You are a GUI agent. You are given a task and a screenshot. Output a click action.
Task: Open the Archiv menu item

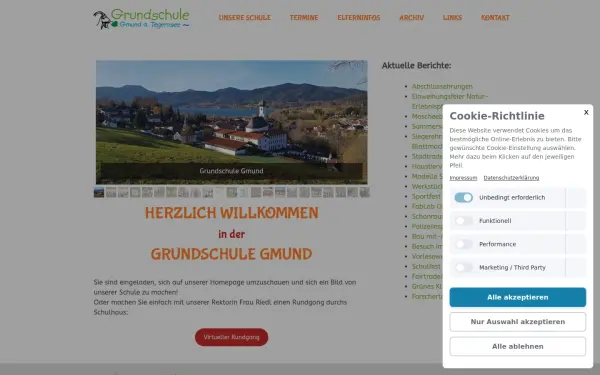(x=412, y=18)
